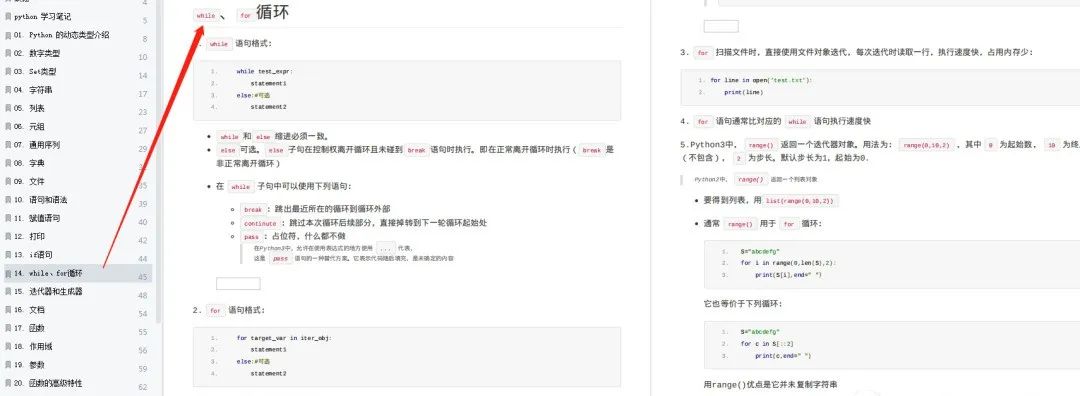Screen dimensions: 1080x396
Task: Open the python 学习笔记 outline entry
Action: click(x=42, y=17)
